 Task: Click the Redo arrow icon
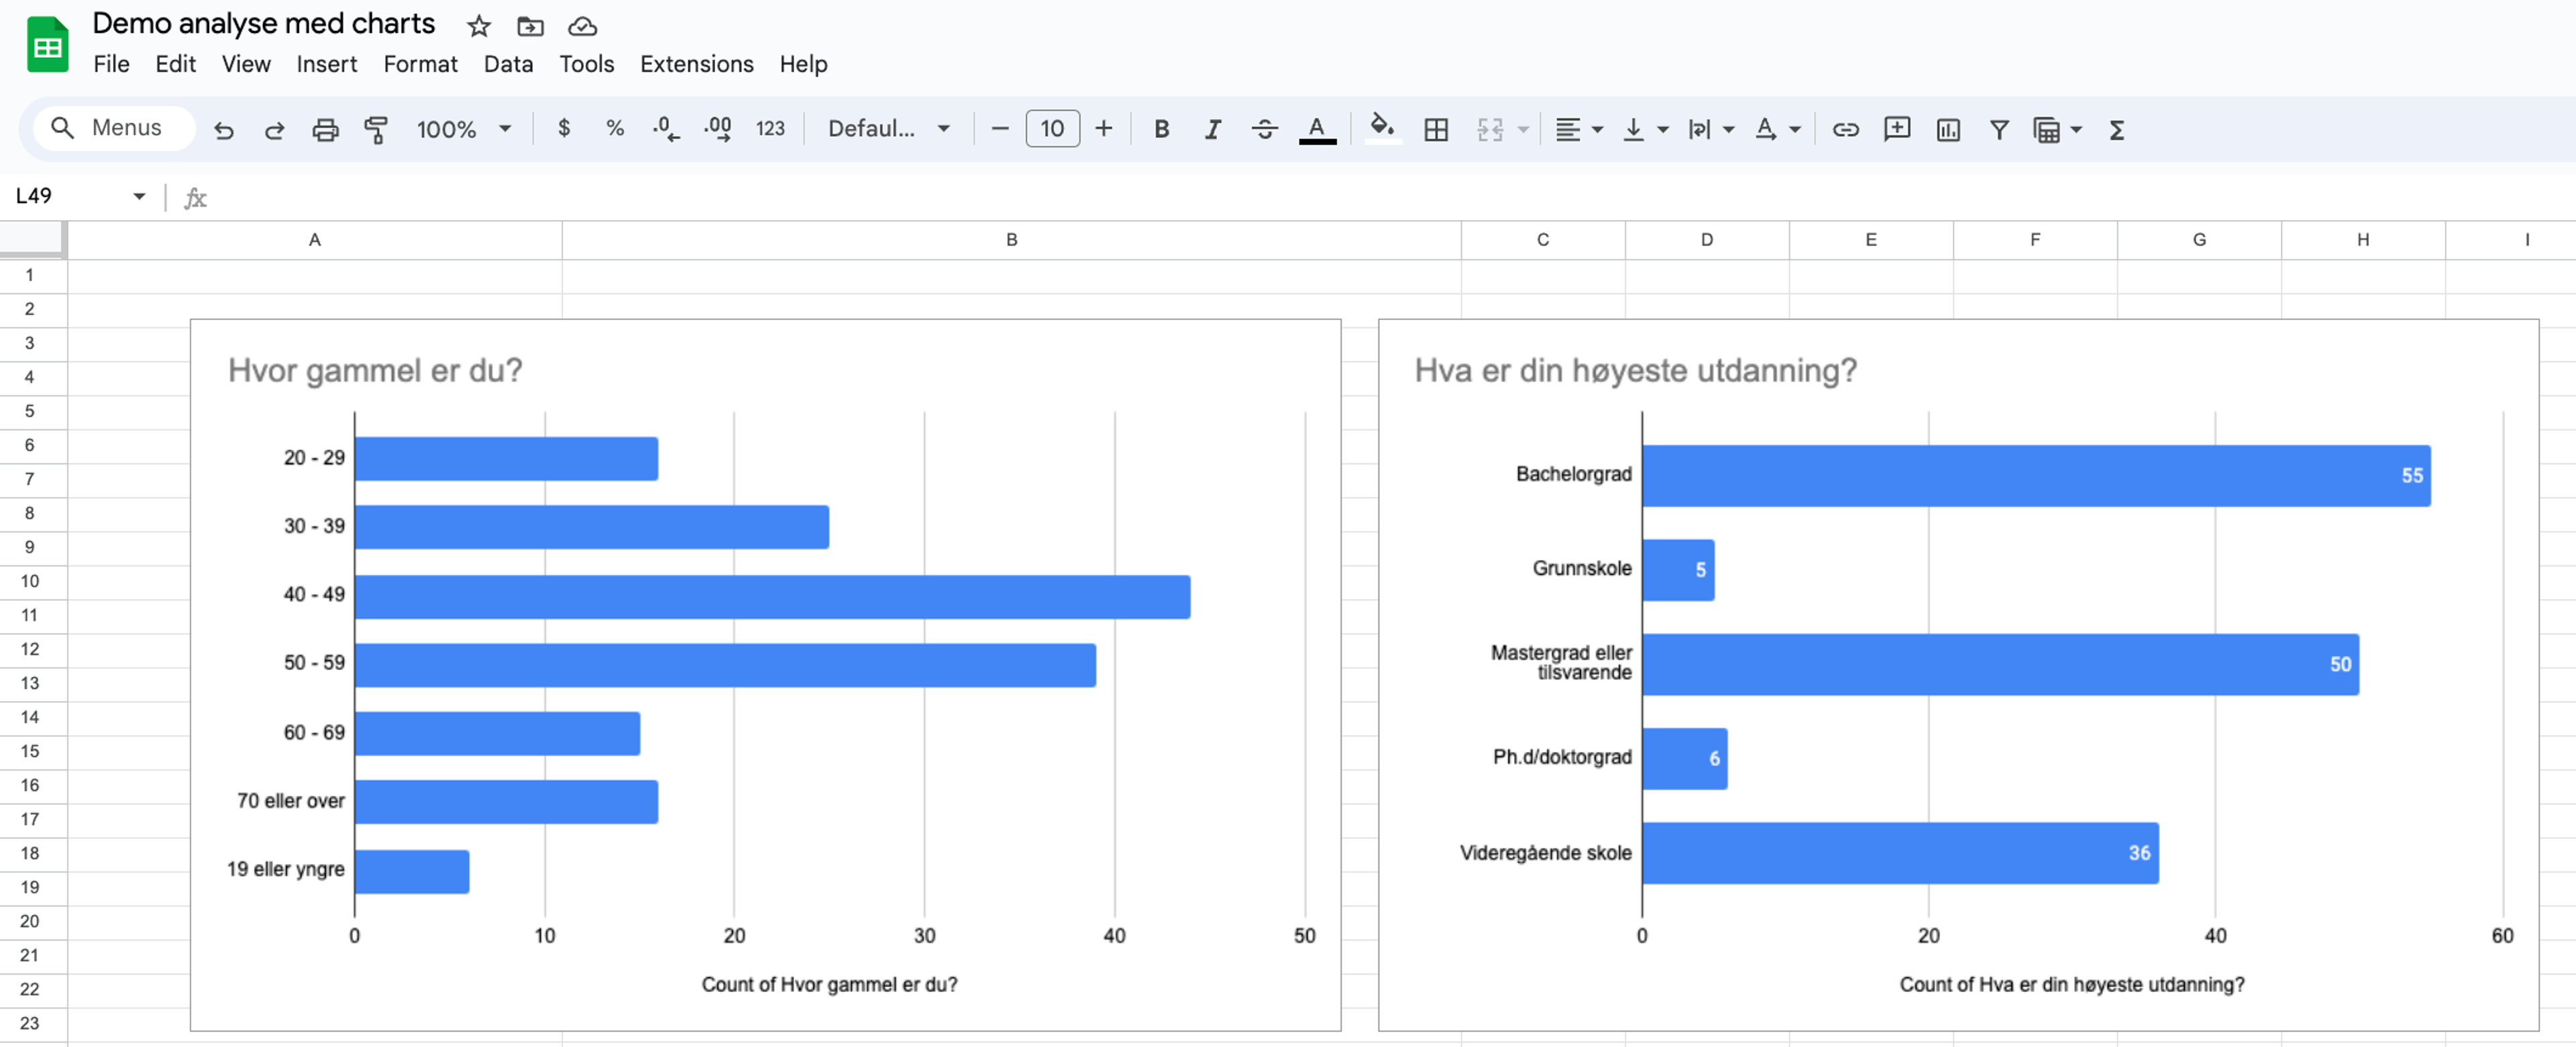point(274,129)
